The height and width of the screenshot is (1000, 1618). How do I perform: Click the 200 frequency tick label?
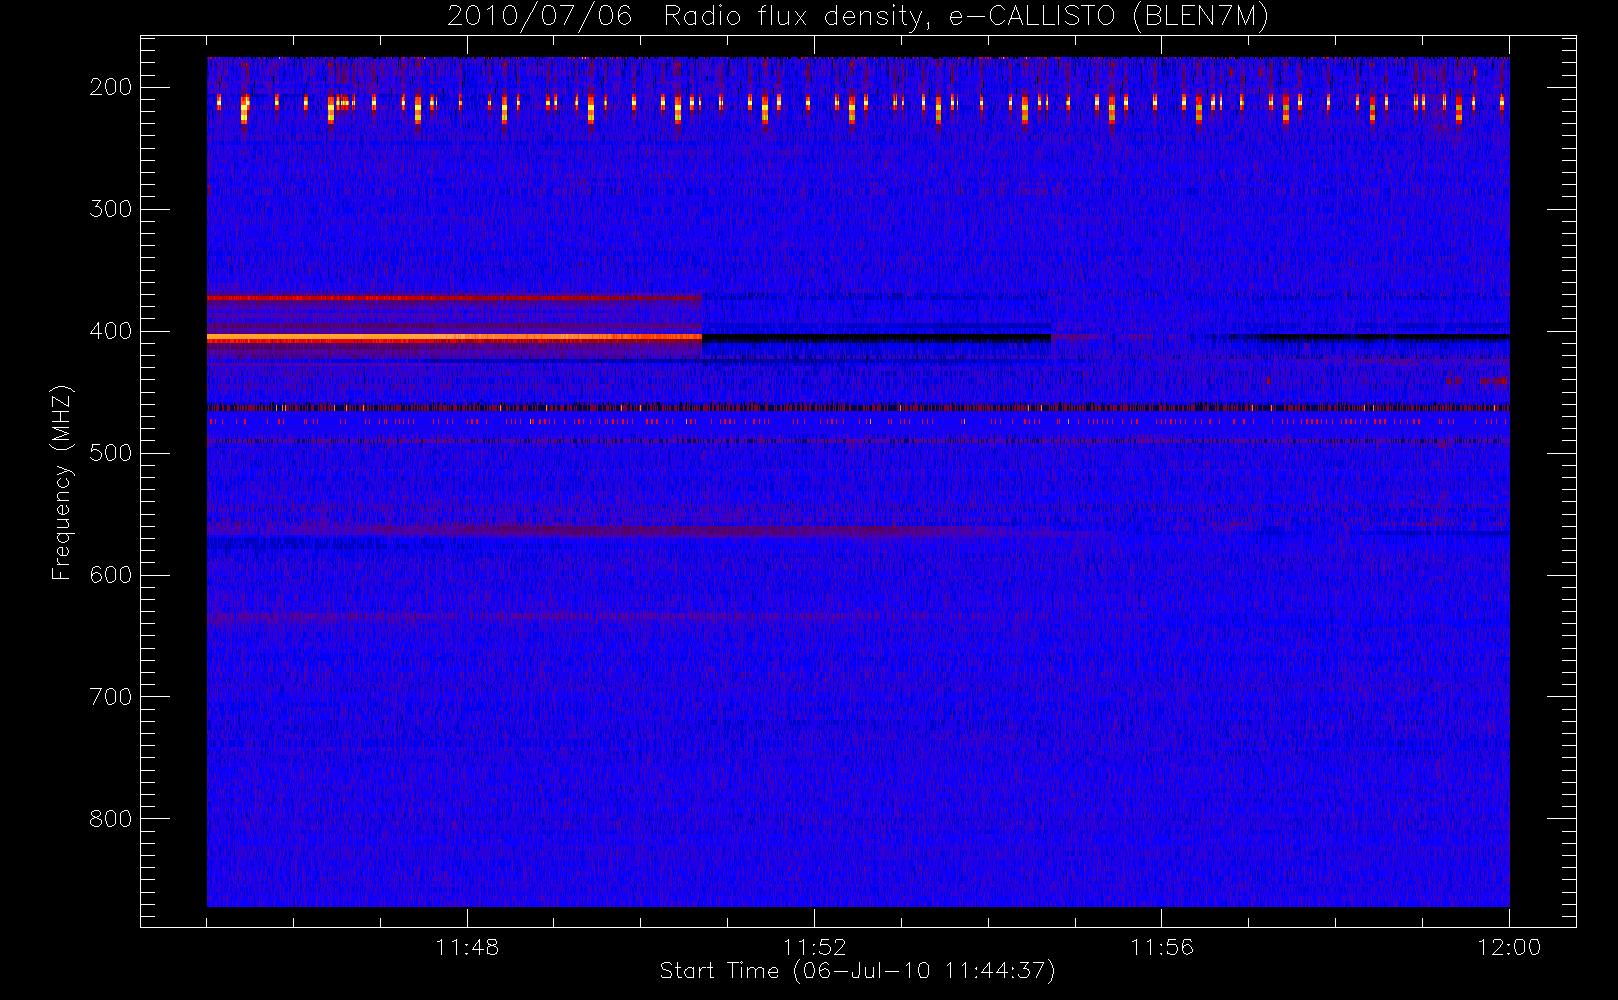click(111, 87)
